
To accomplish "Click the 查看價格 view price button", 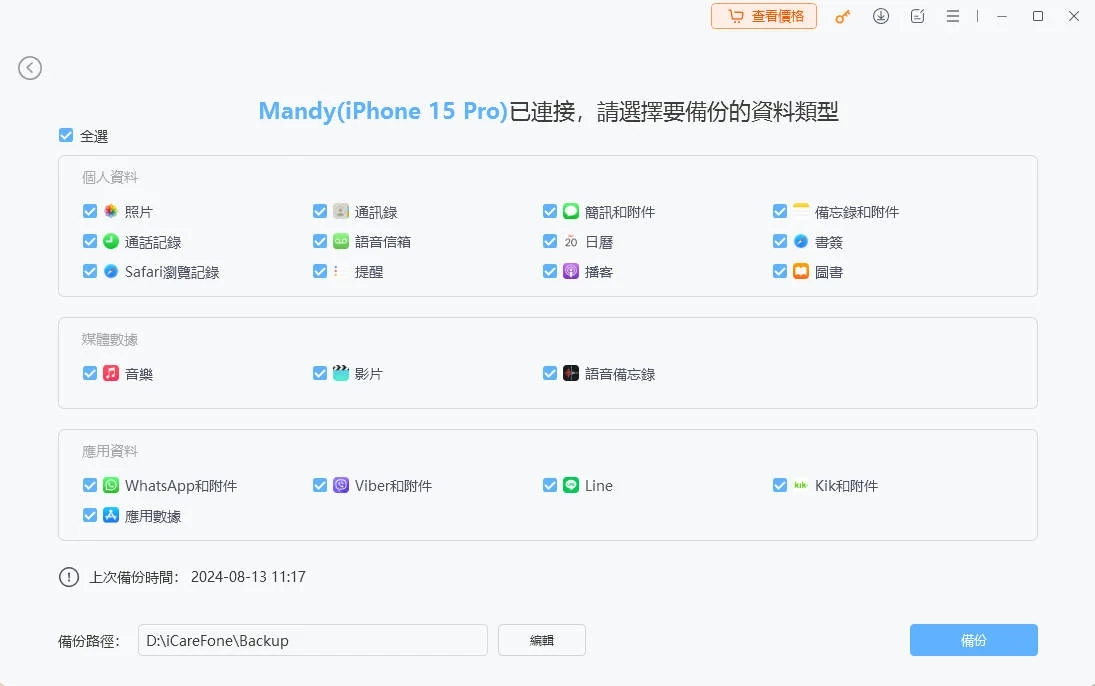I will tap(764, 16).
